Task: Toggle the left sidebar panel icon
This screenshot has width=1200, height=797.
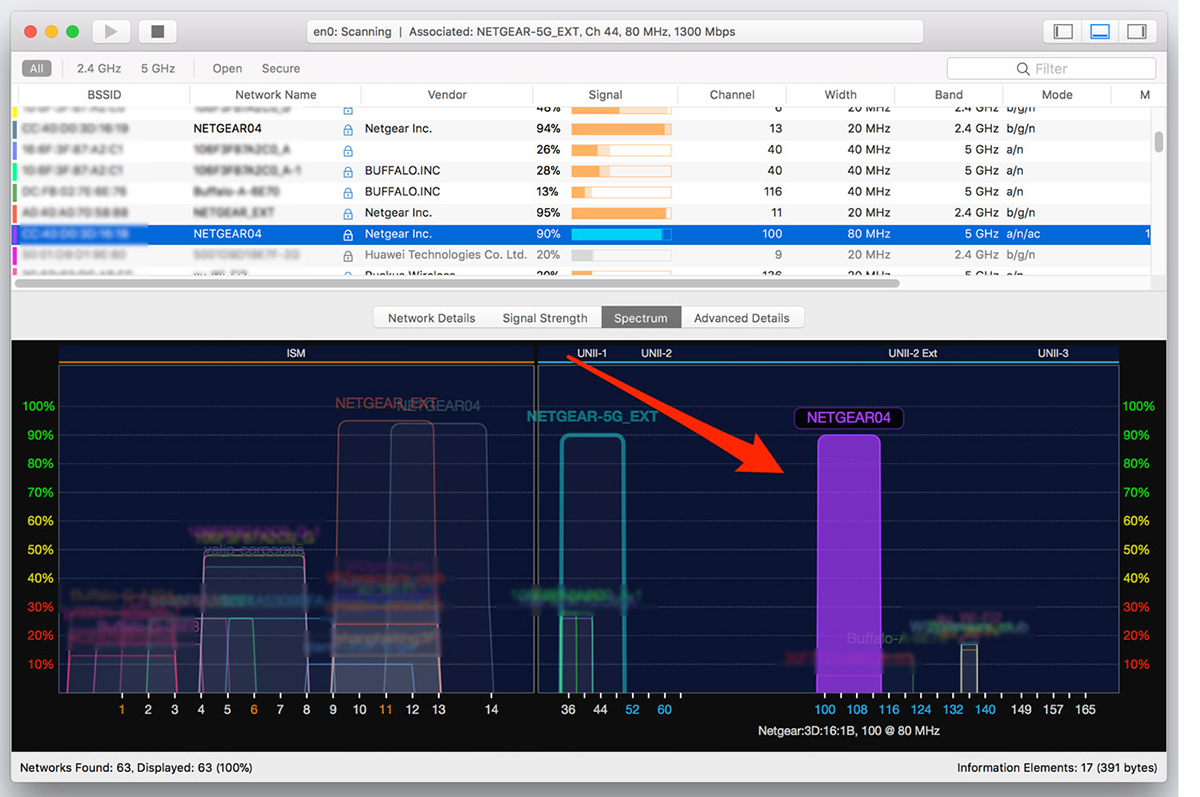Action: click(1063, 32)
